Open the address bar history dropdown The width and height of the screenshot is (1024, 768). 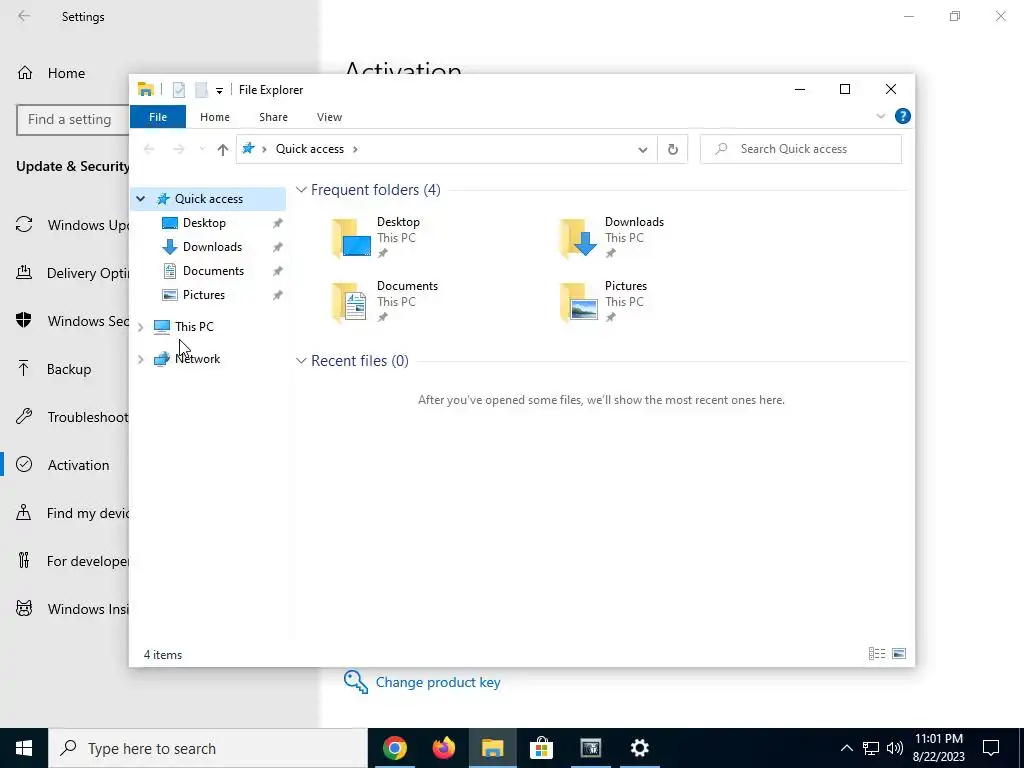pyautogui.click(x=643, y=150)
